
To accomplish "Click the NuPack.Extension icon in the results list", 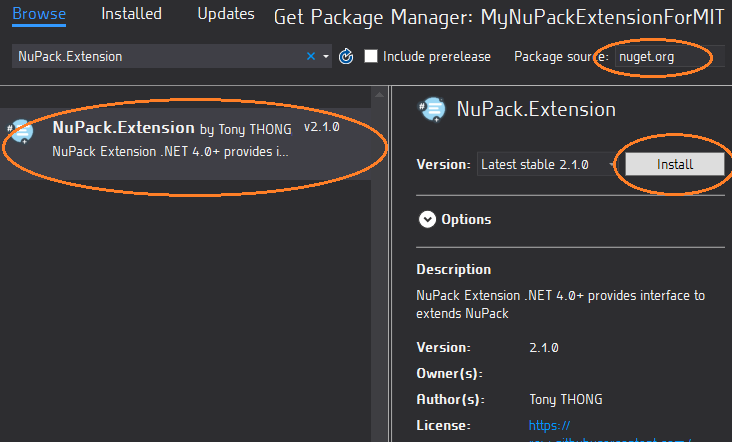I will (21, 131).
